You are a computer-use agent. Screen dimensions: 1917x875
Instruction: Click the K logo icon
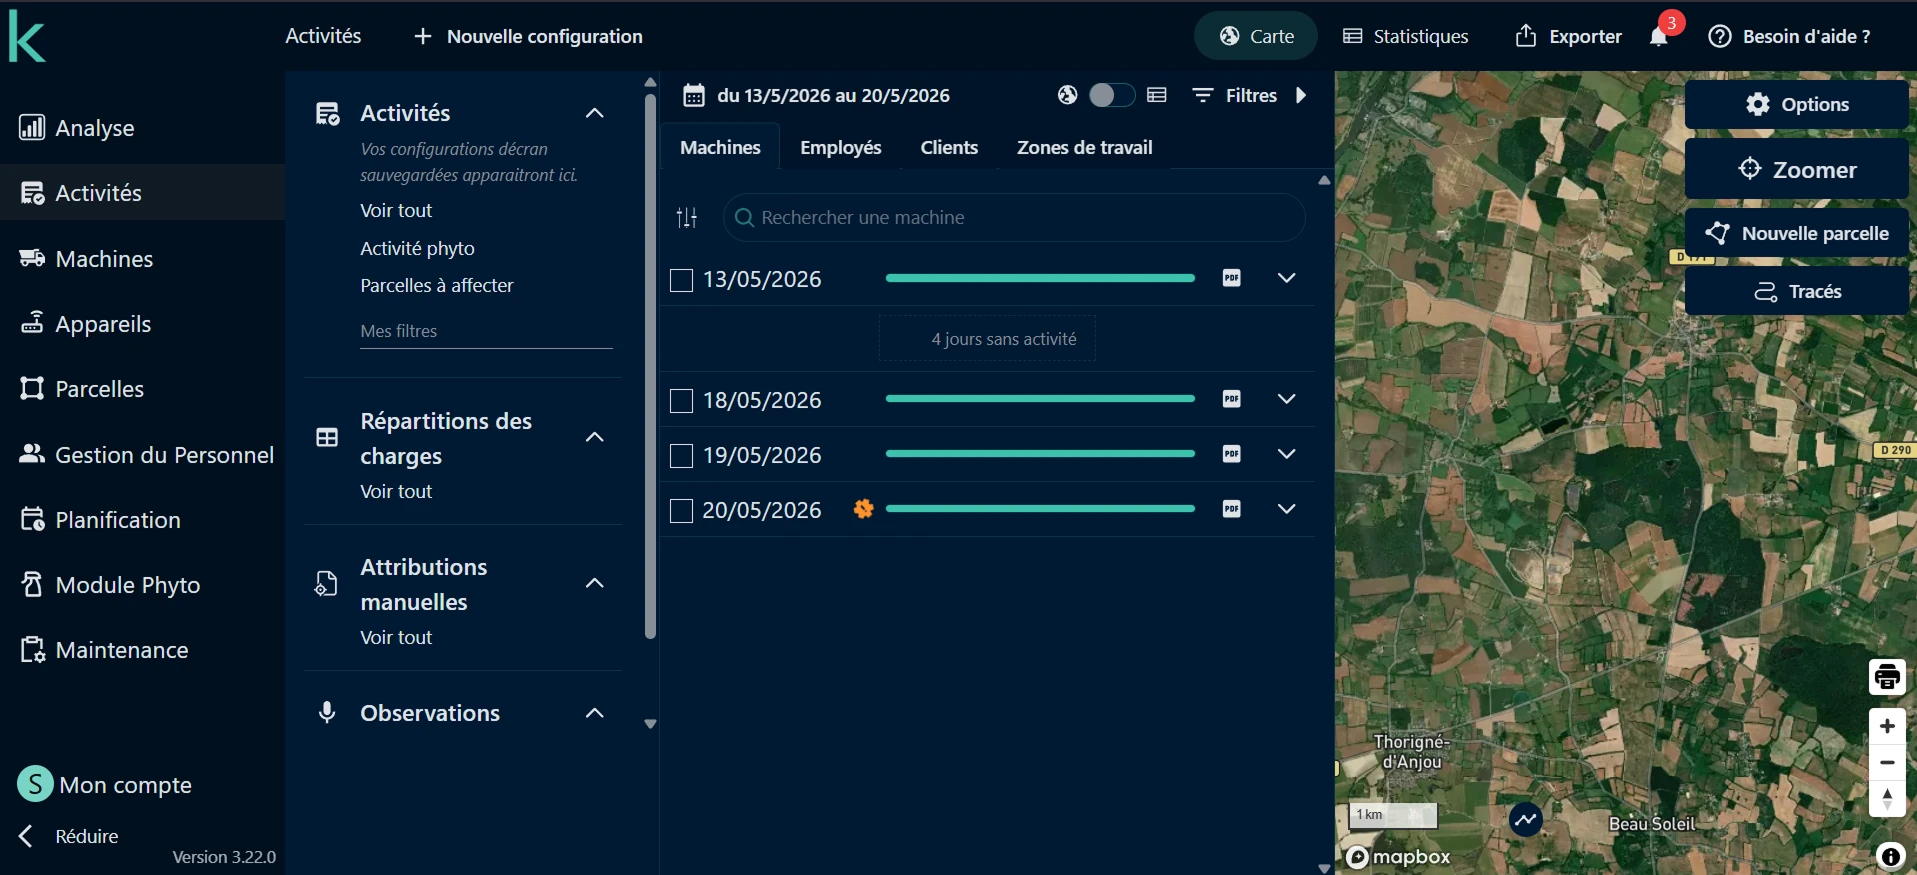point(27,38)
